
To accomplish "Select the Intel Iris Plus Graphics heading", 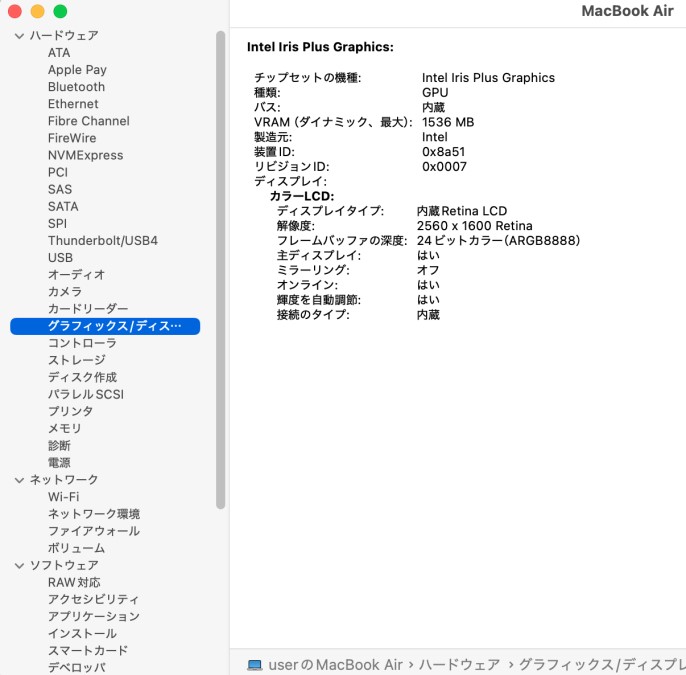I will (320, 47).
